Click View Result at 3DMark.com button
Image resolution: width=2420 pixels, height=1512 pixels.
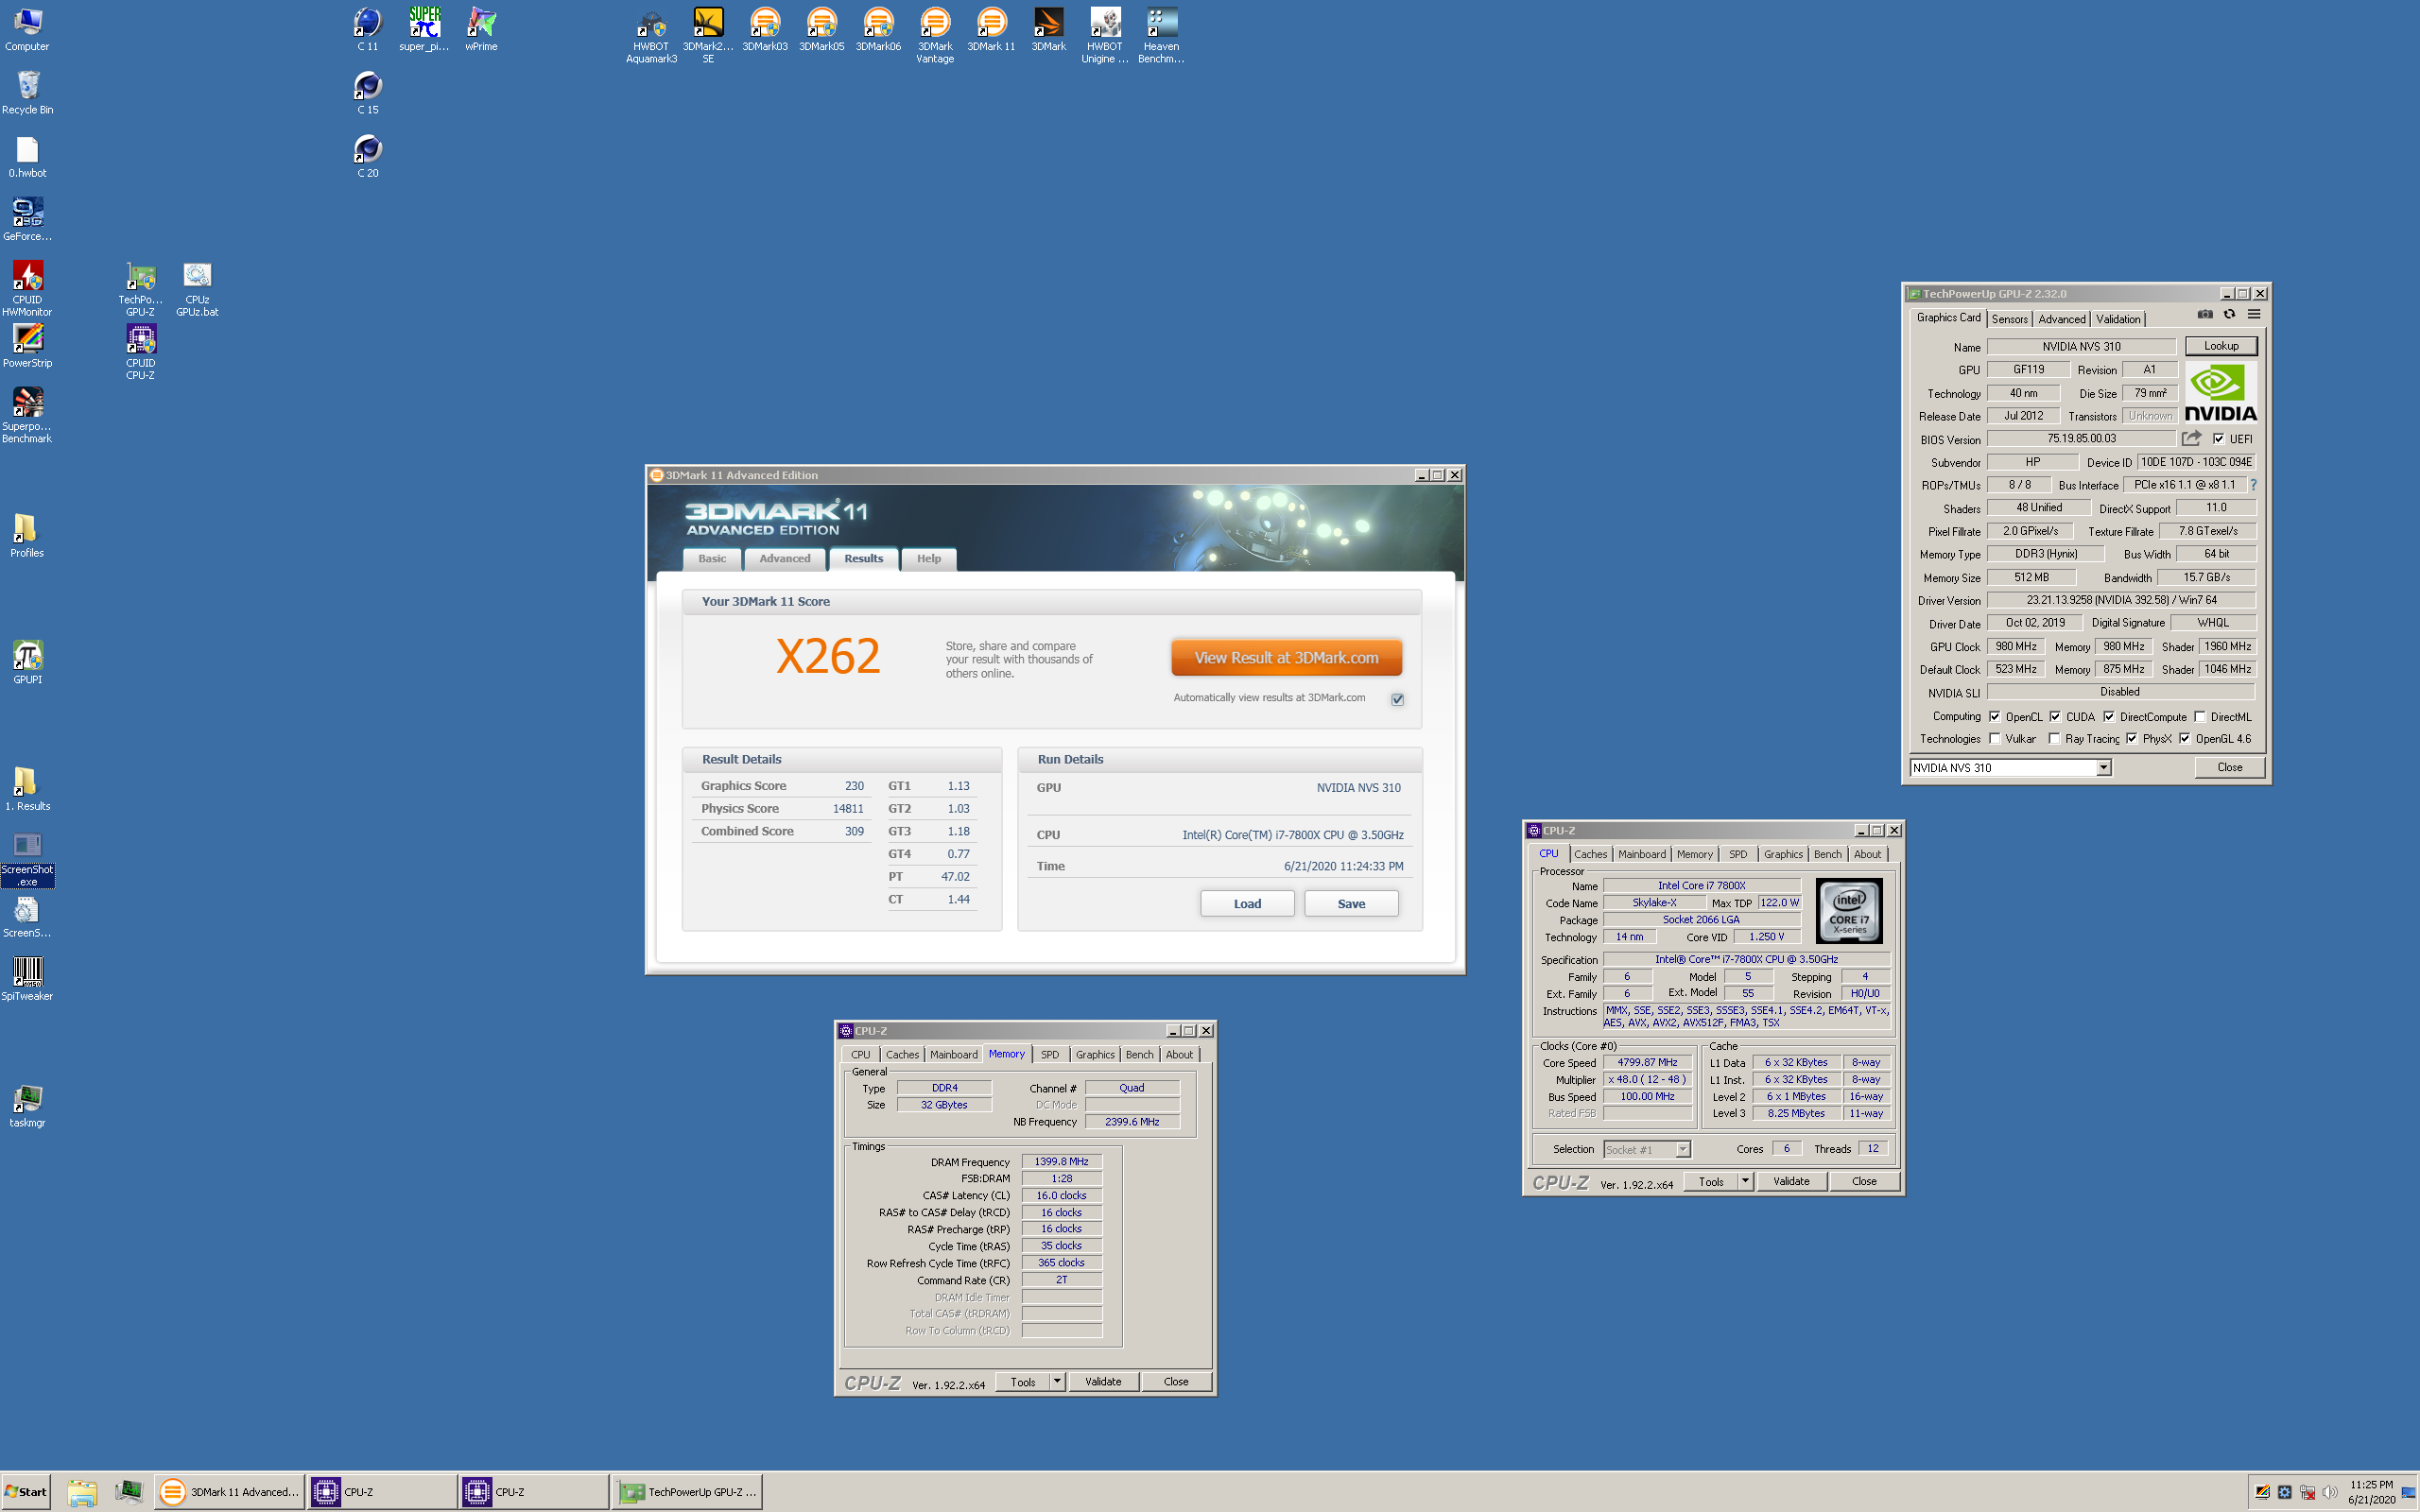[x=1286, y=657]
